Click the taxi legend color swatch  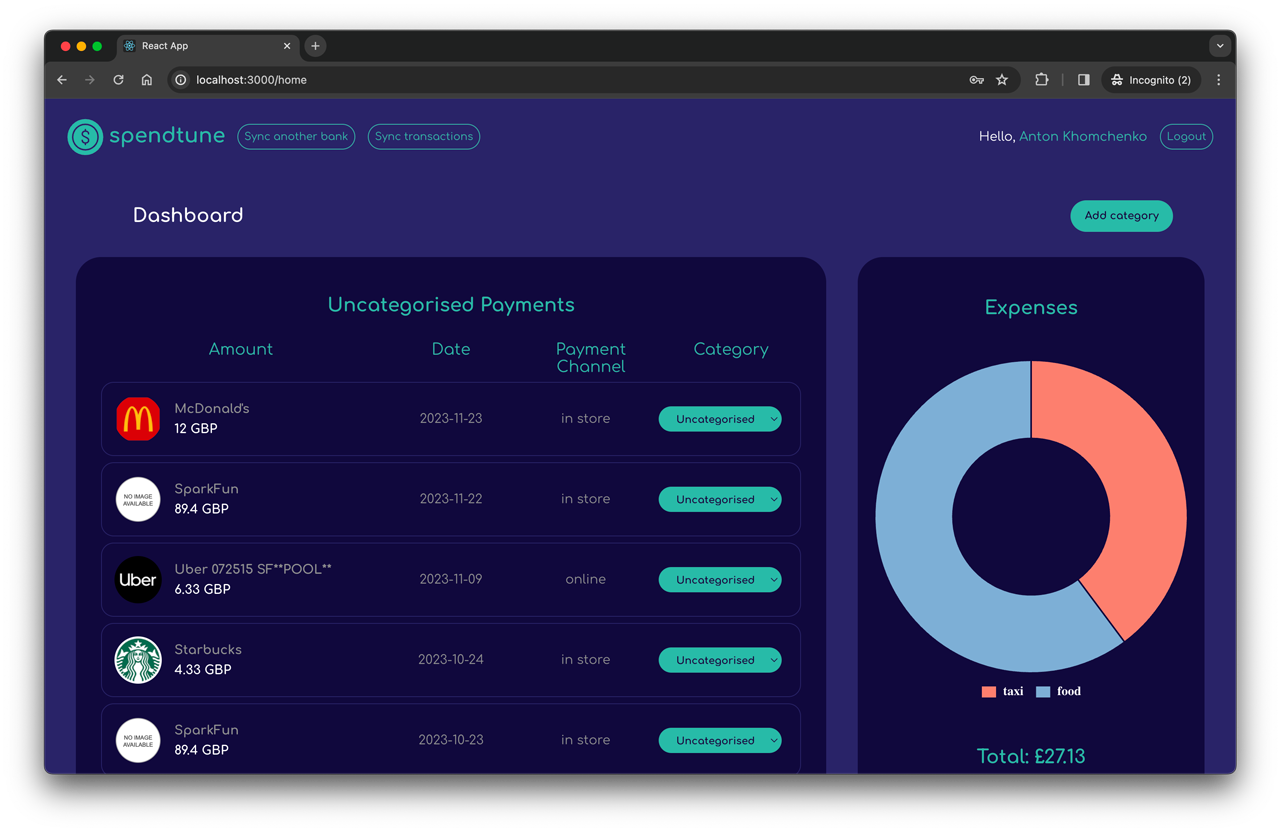[x=989, y=692]
